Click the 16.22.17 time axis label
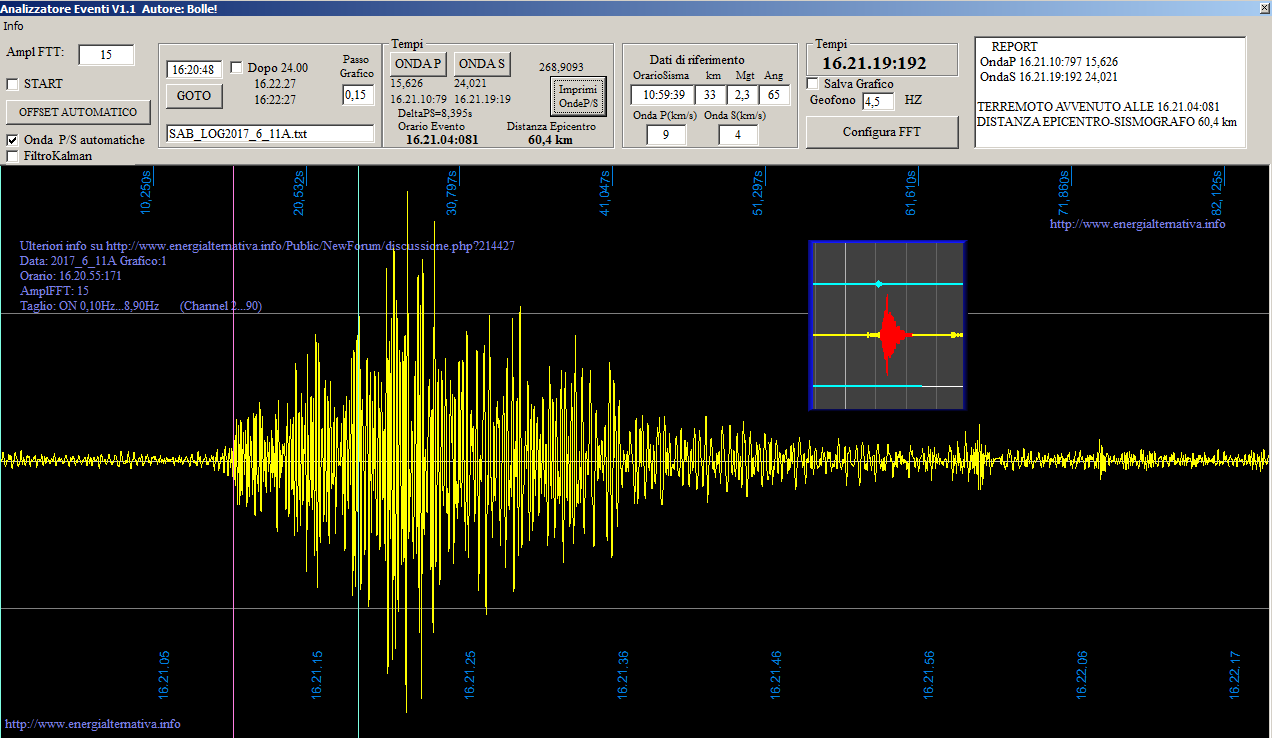Screen dimensions: 1272x738 [x=1235, y=675]
